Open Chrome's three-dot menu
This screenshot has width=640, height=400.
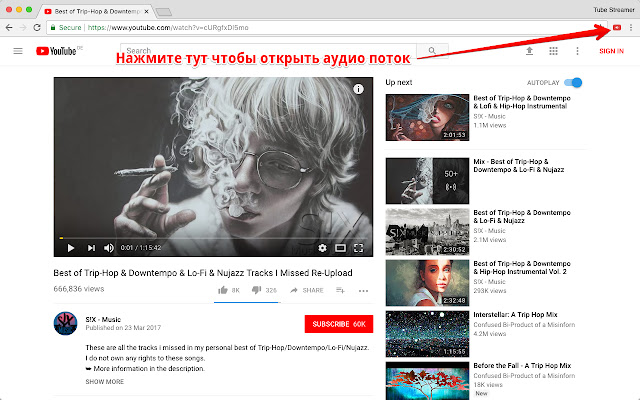[631, 27]
